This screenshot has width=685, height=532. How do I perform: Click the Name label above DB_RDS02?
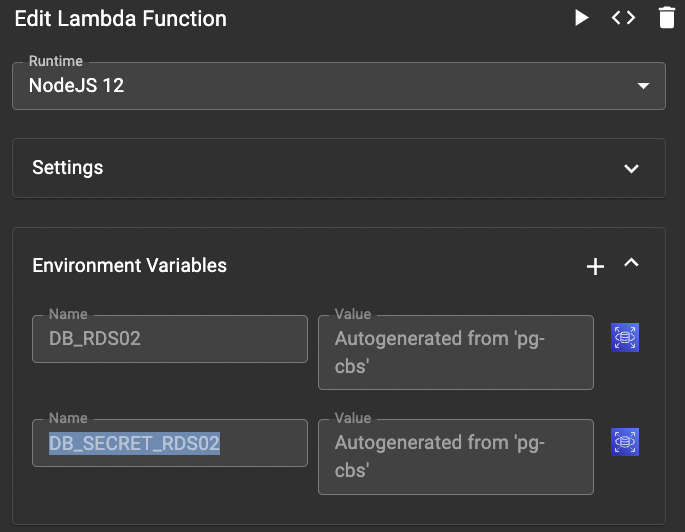(x=68, y=314)
